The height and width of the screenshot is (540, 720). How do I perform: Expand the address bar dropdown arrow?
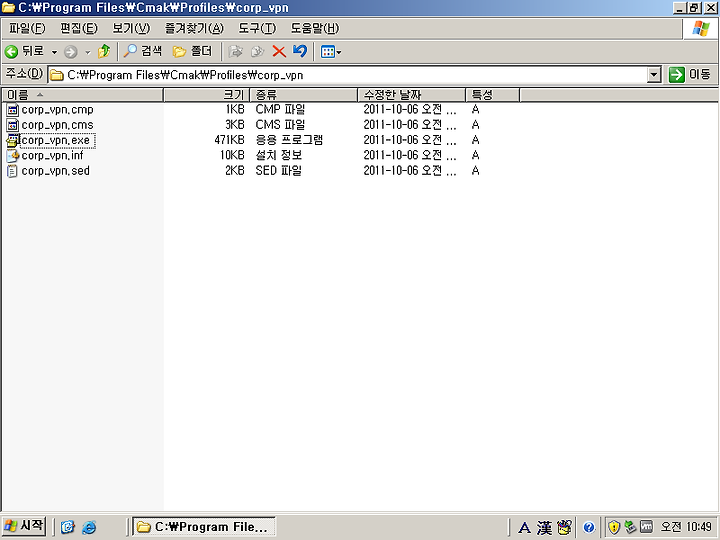coord(653,75)
